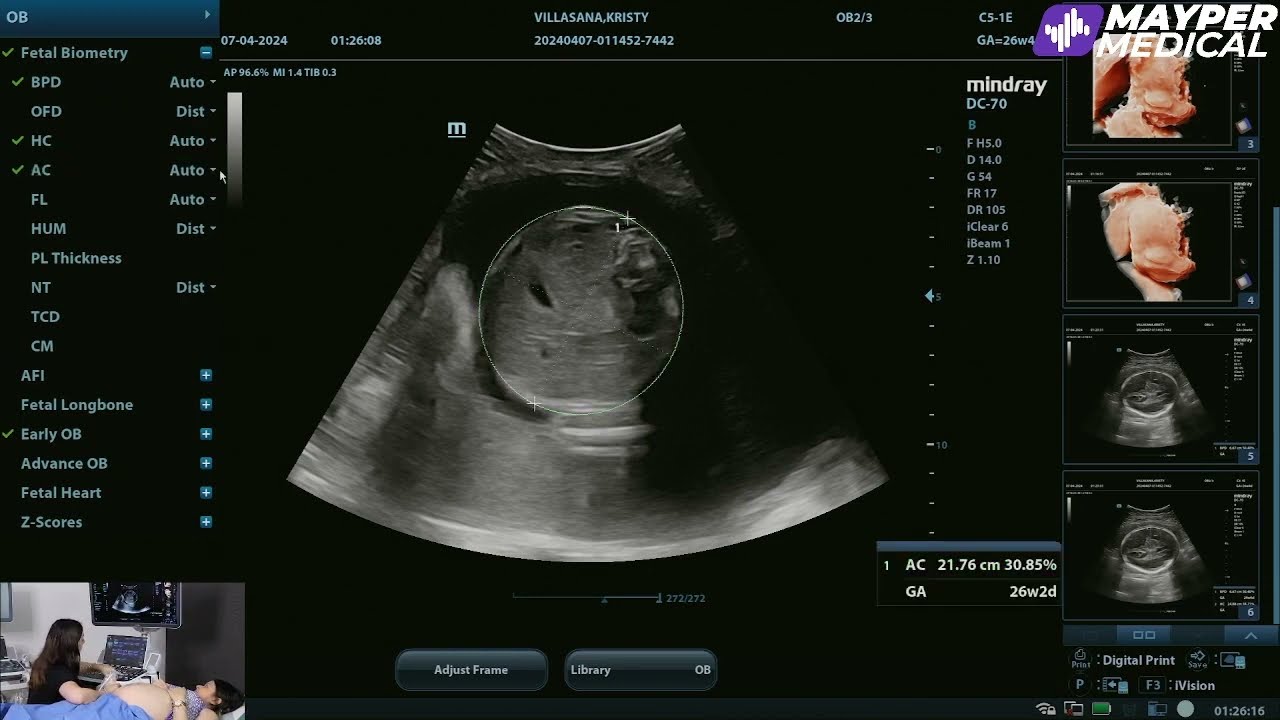Click the focus position arrow on depth scale
This screenshot has width=1280, height=720.
(929, 296)
